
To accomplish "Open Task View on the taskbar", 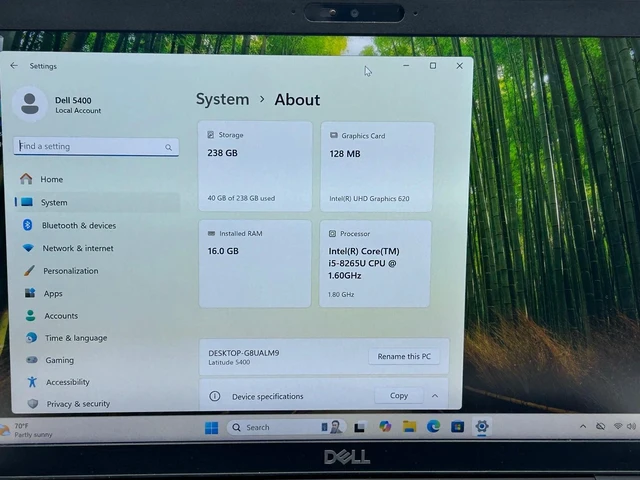I will click(x=360, y=427).
